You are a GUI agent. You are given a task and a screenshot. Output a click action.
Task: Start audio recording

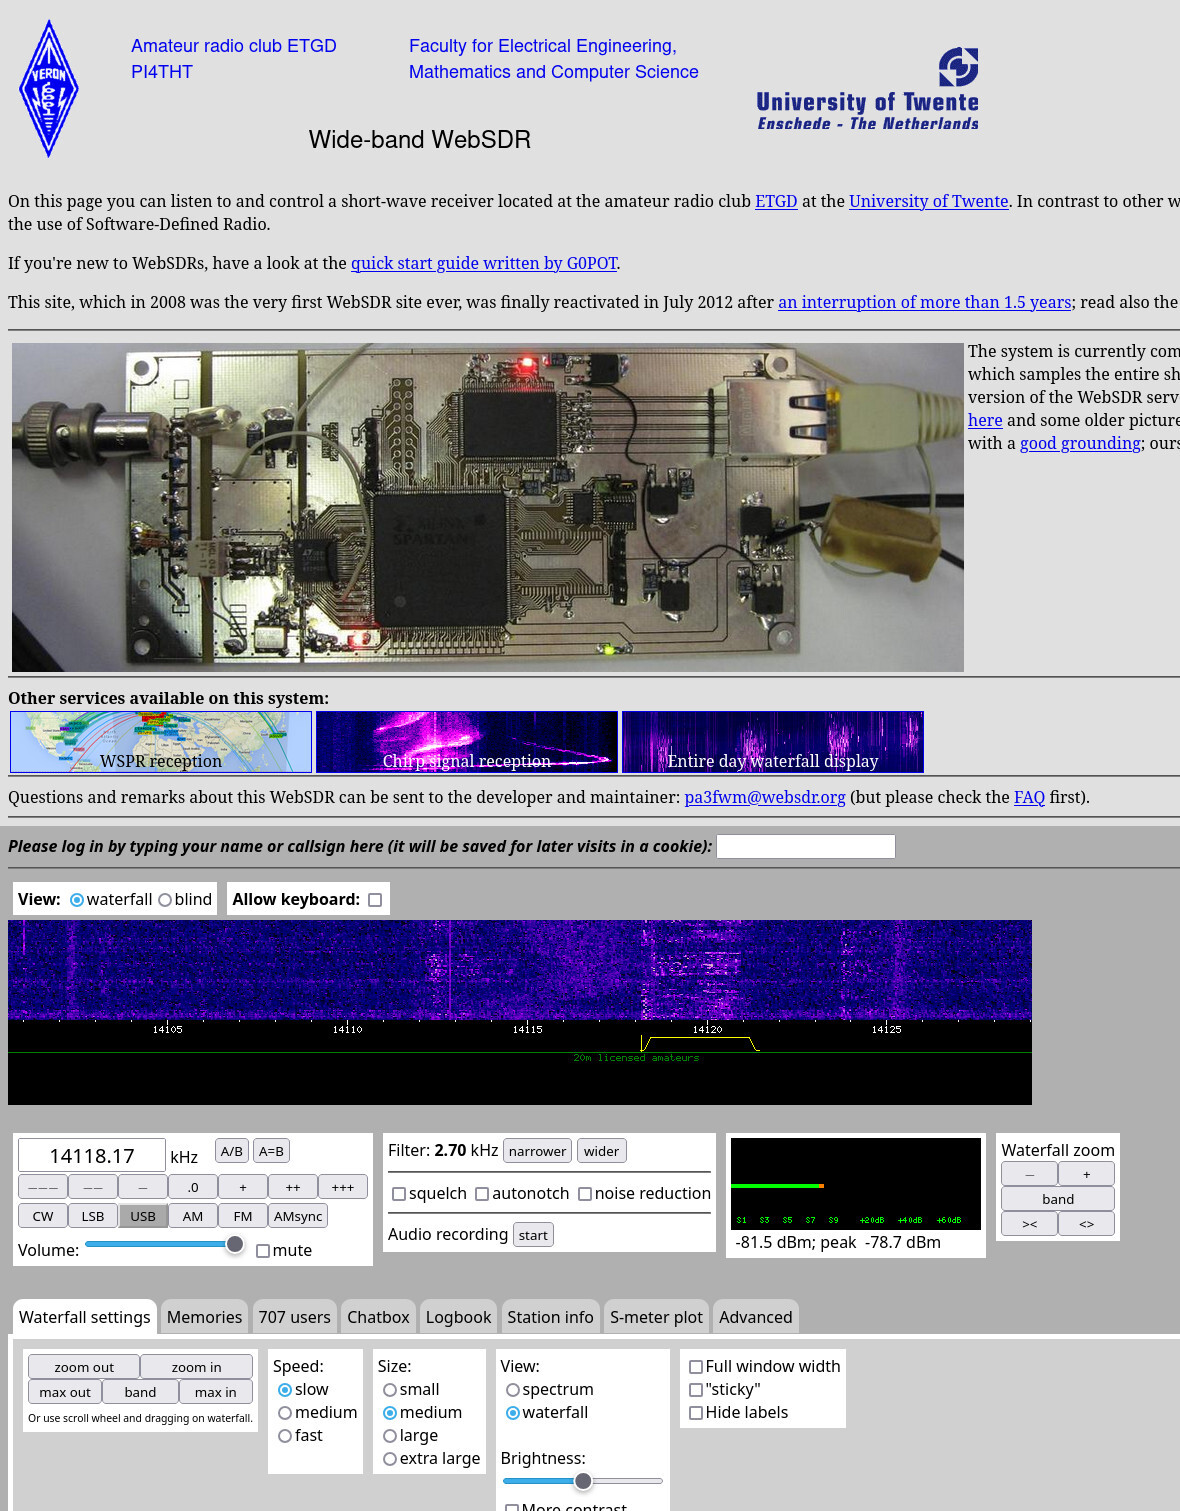click(x=533, y=1235)
